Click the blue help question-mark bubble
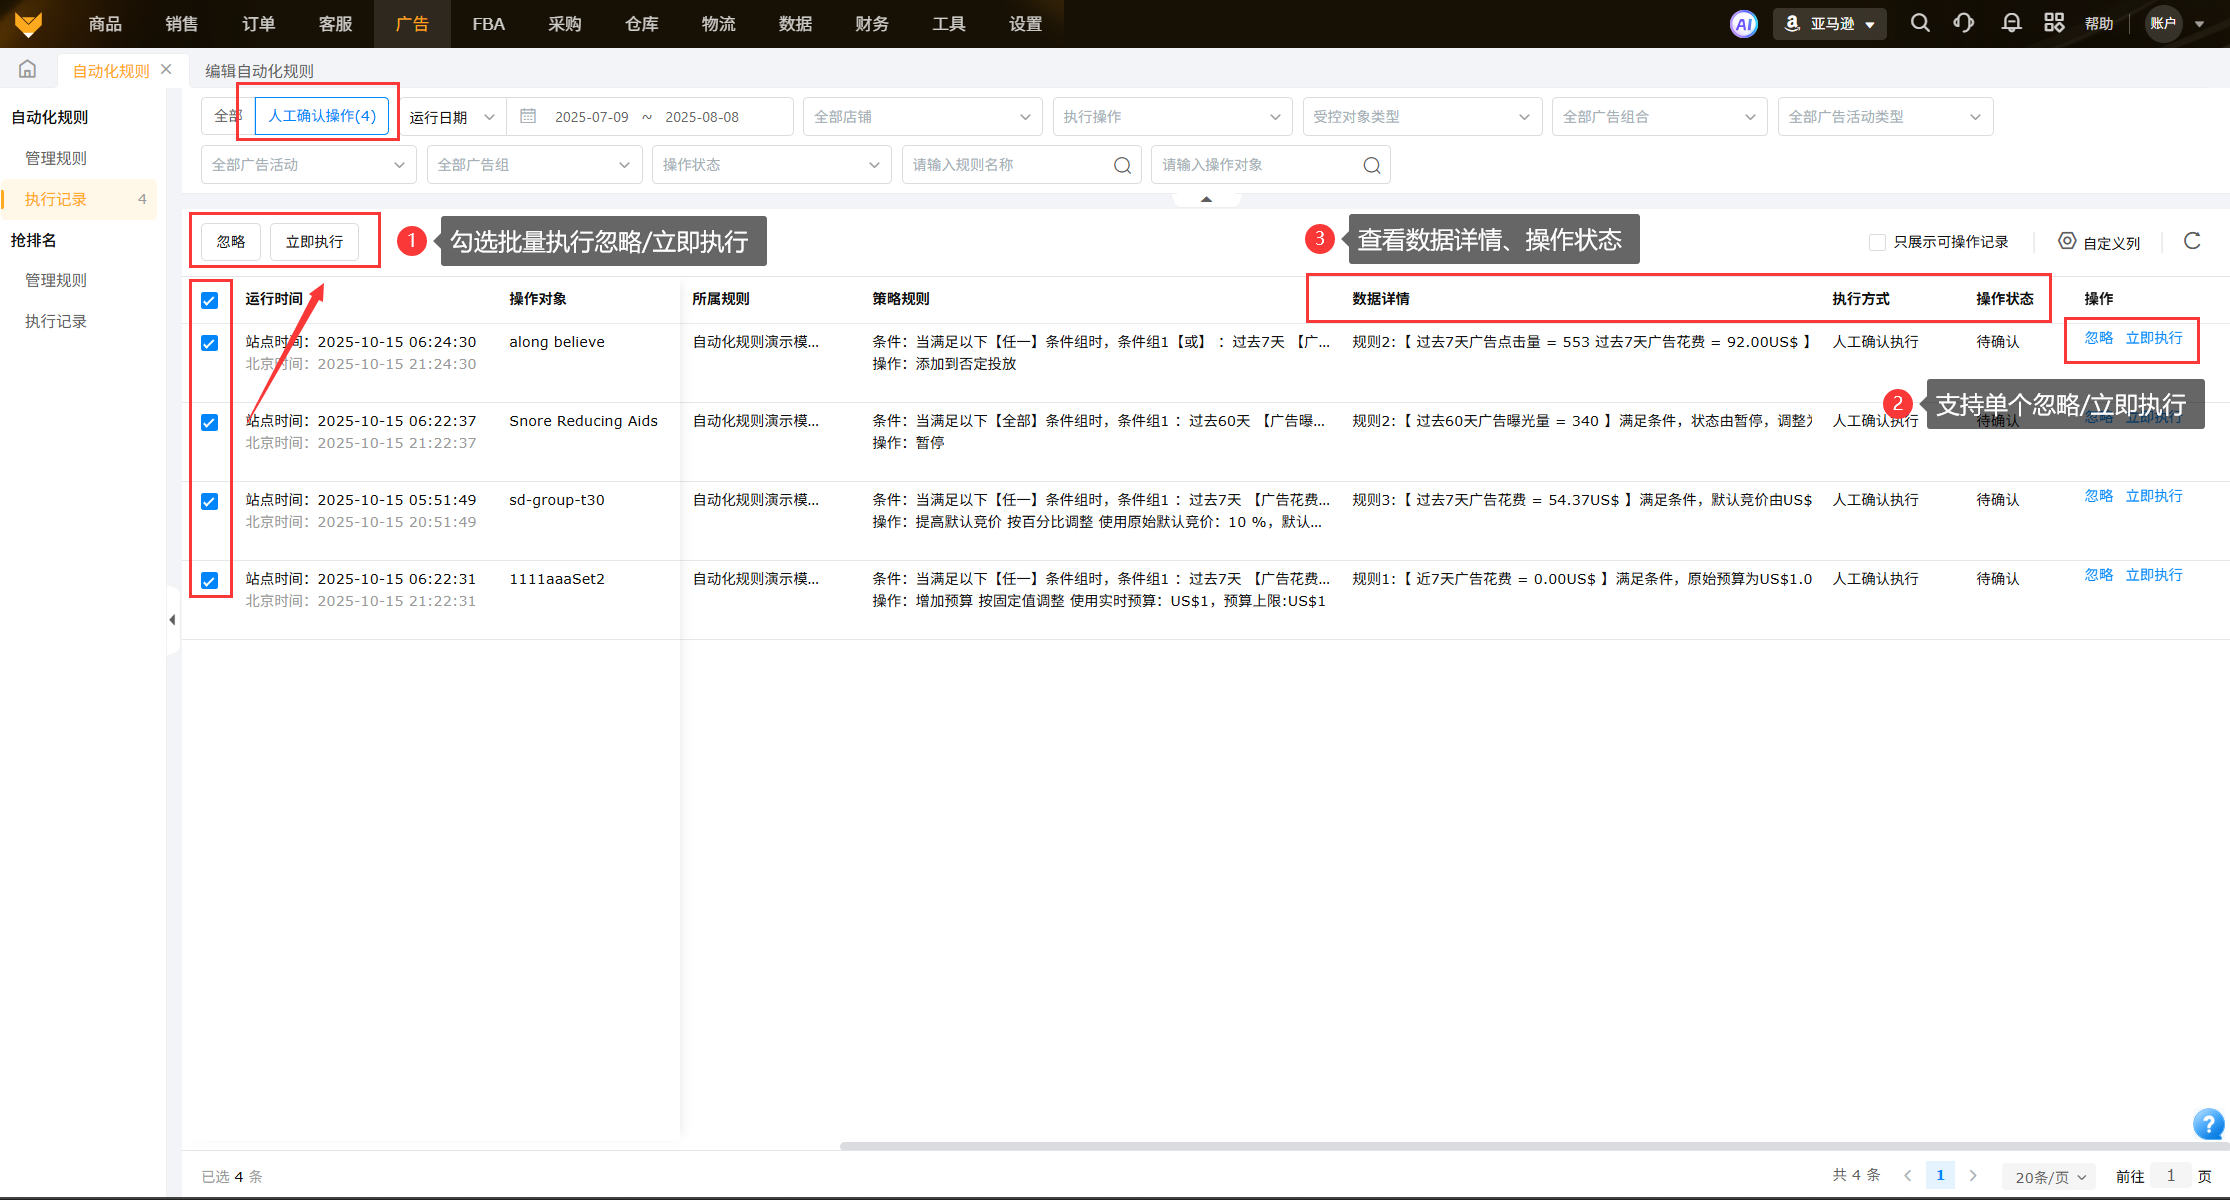 (2207, 1124)
